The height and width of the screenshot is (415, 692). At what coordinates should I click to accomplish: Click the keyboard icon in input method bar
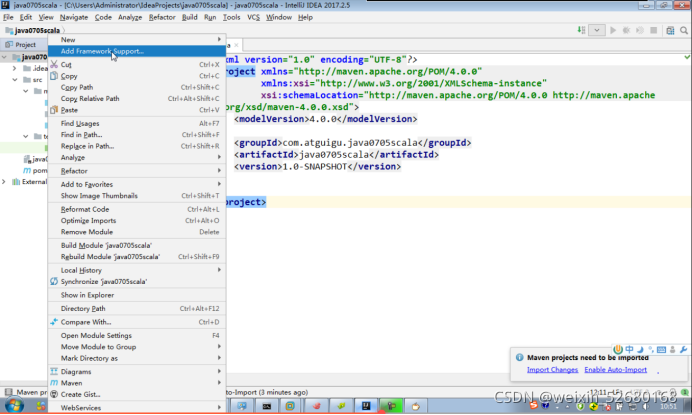point(661,349)
